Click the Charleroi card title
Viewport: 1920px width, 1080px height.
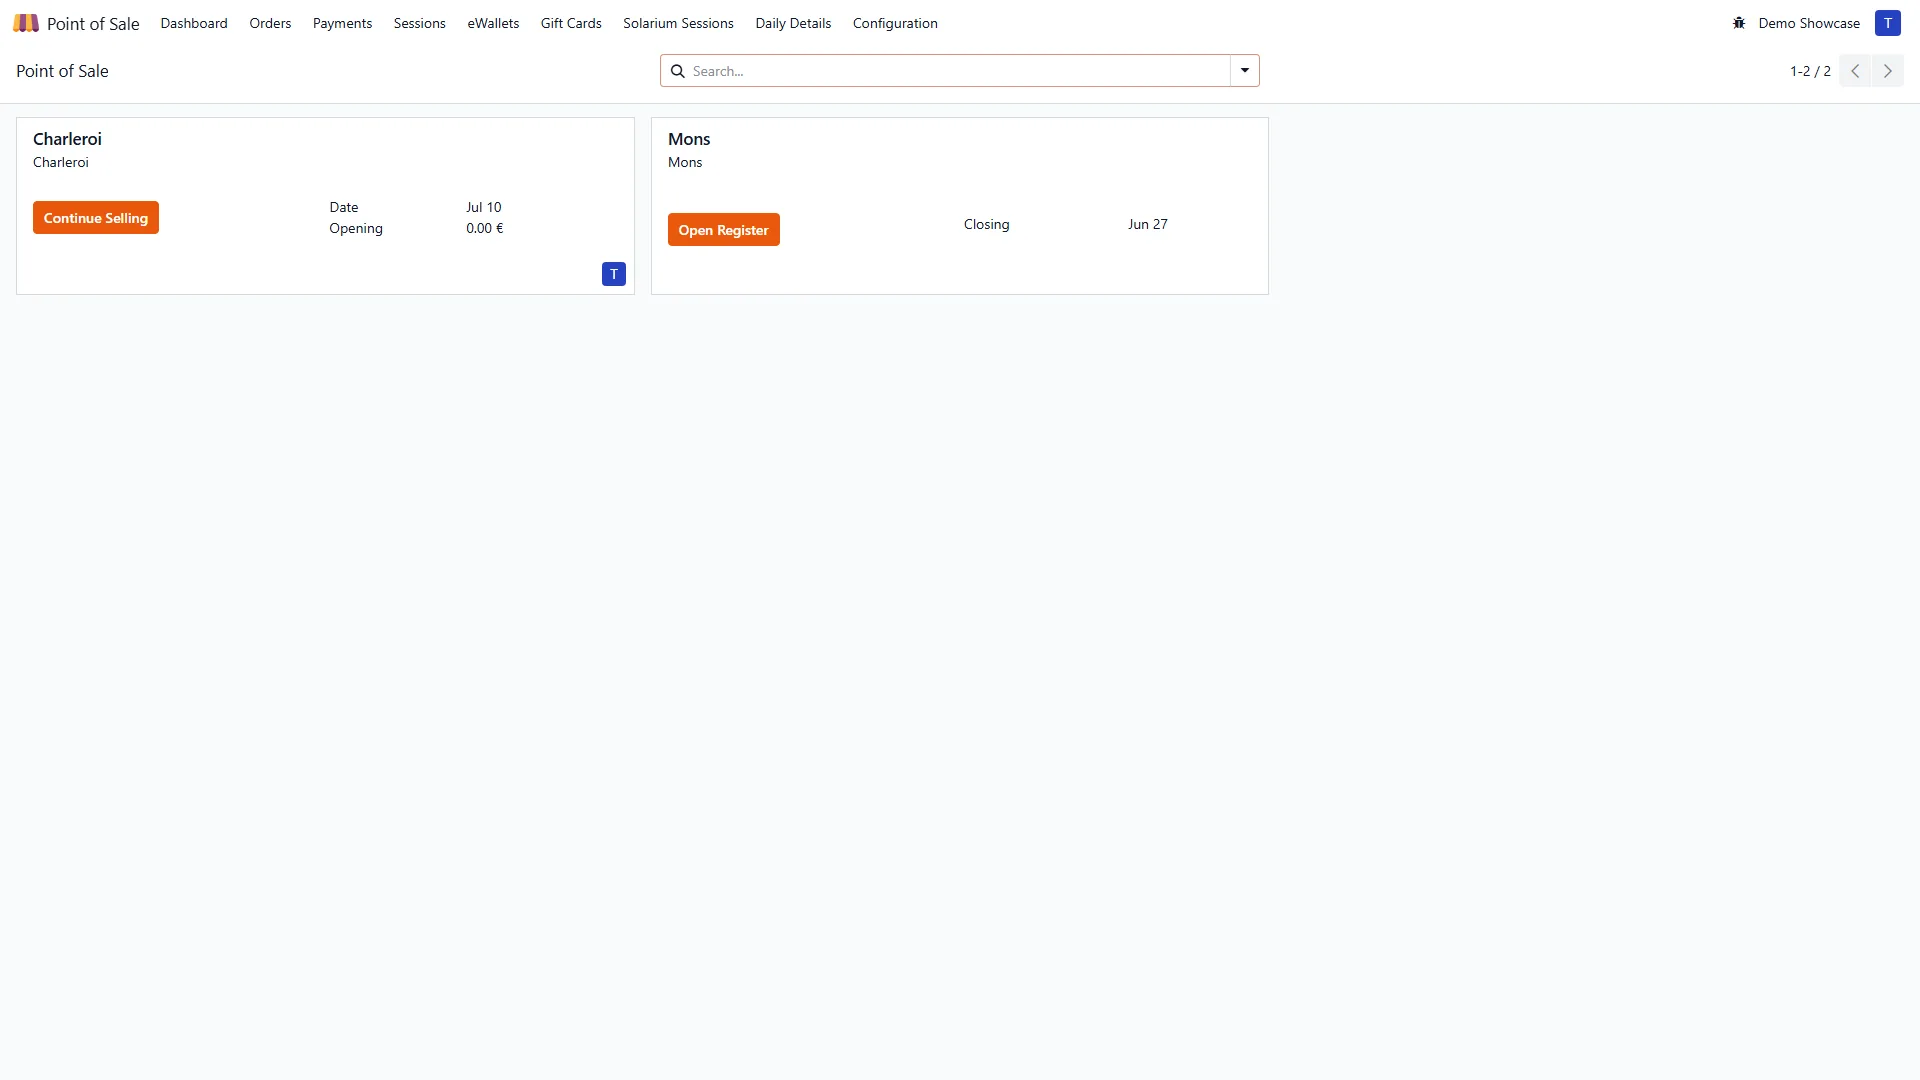point(67,139)
